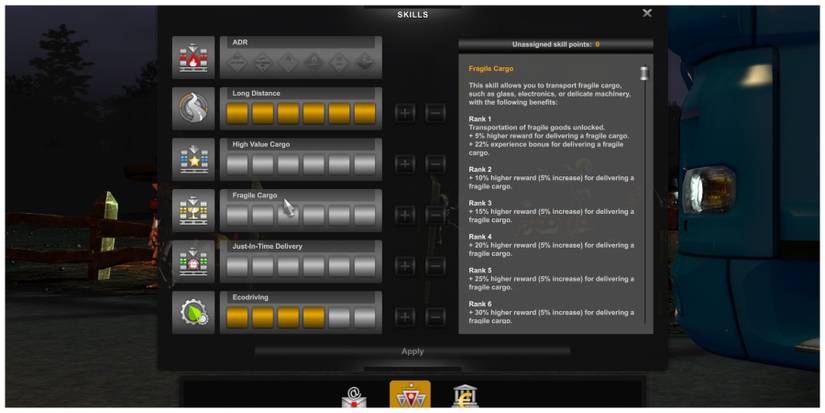Select the Fragile Cargo skill icon
The width and height of the screenshot is (825, 413).
click(193, 210)
